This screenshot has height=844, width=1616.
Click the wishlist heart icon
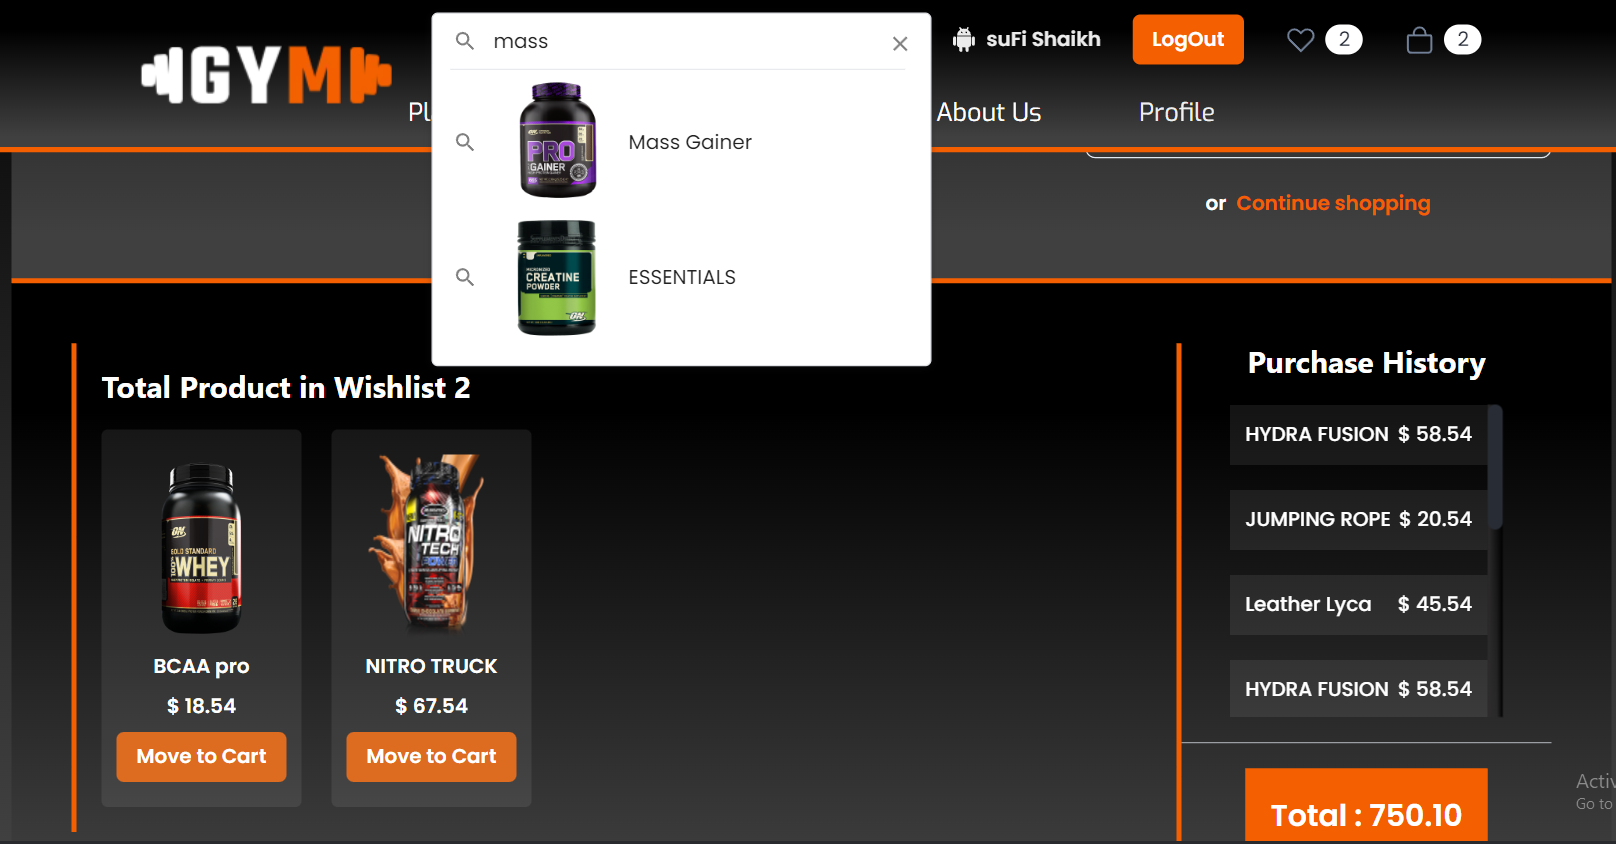(x=1300, y=40)
